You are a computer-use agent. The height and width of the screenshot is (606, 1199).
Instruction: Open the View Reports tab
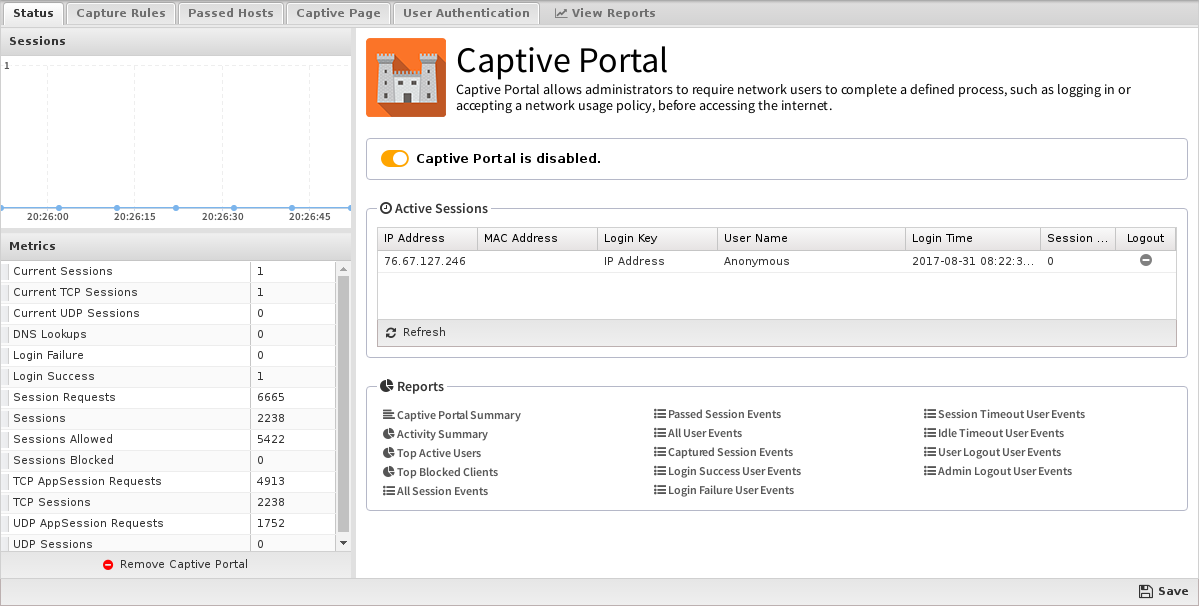coord(605,13)
